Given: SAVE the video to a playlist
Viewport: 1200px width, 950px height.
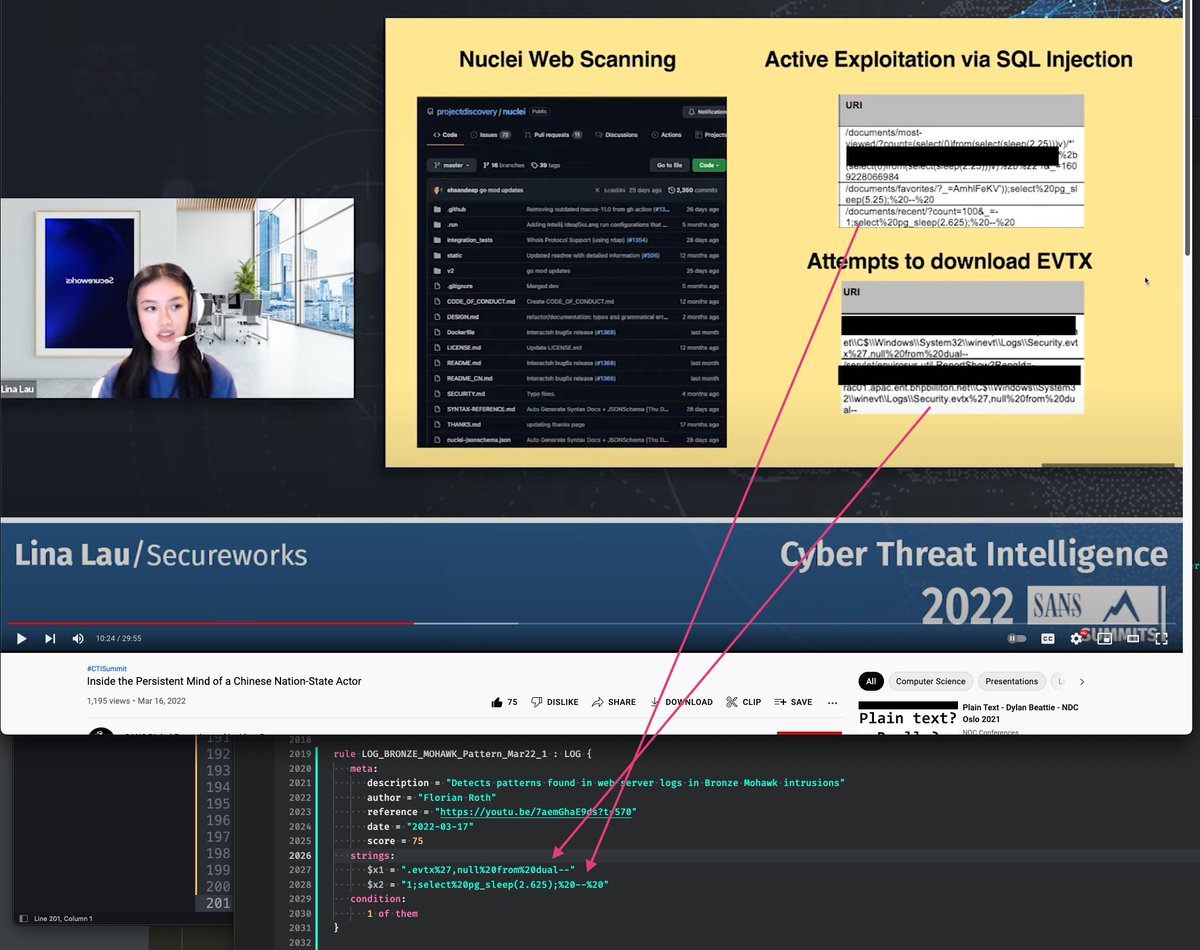Looking at the screenshot, I should tap(793, 702).
